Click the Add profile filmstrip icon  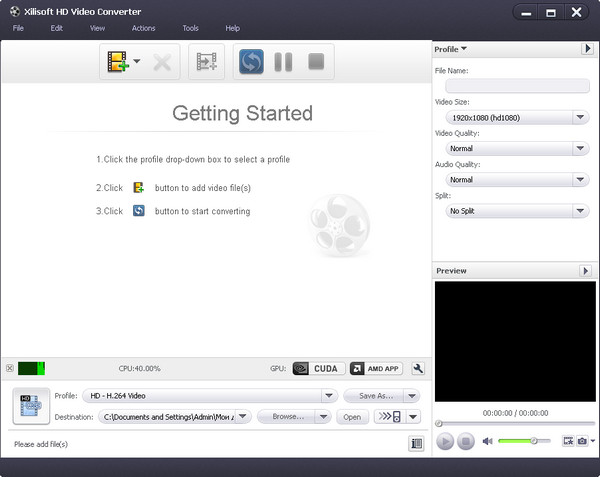(207, 62)
